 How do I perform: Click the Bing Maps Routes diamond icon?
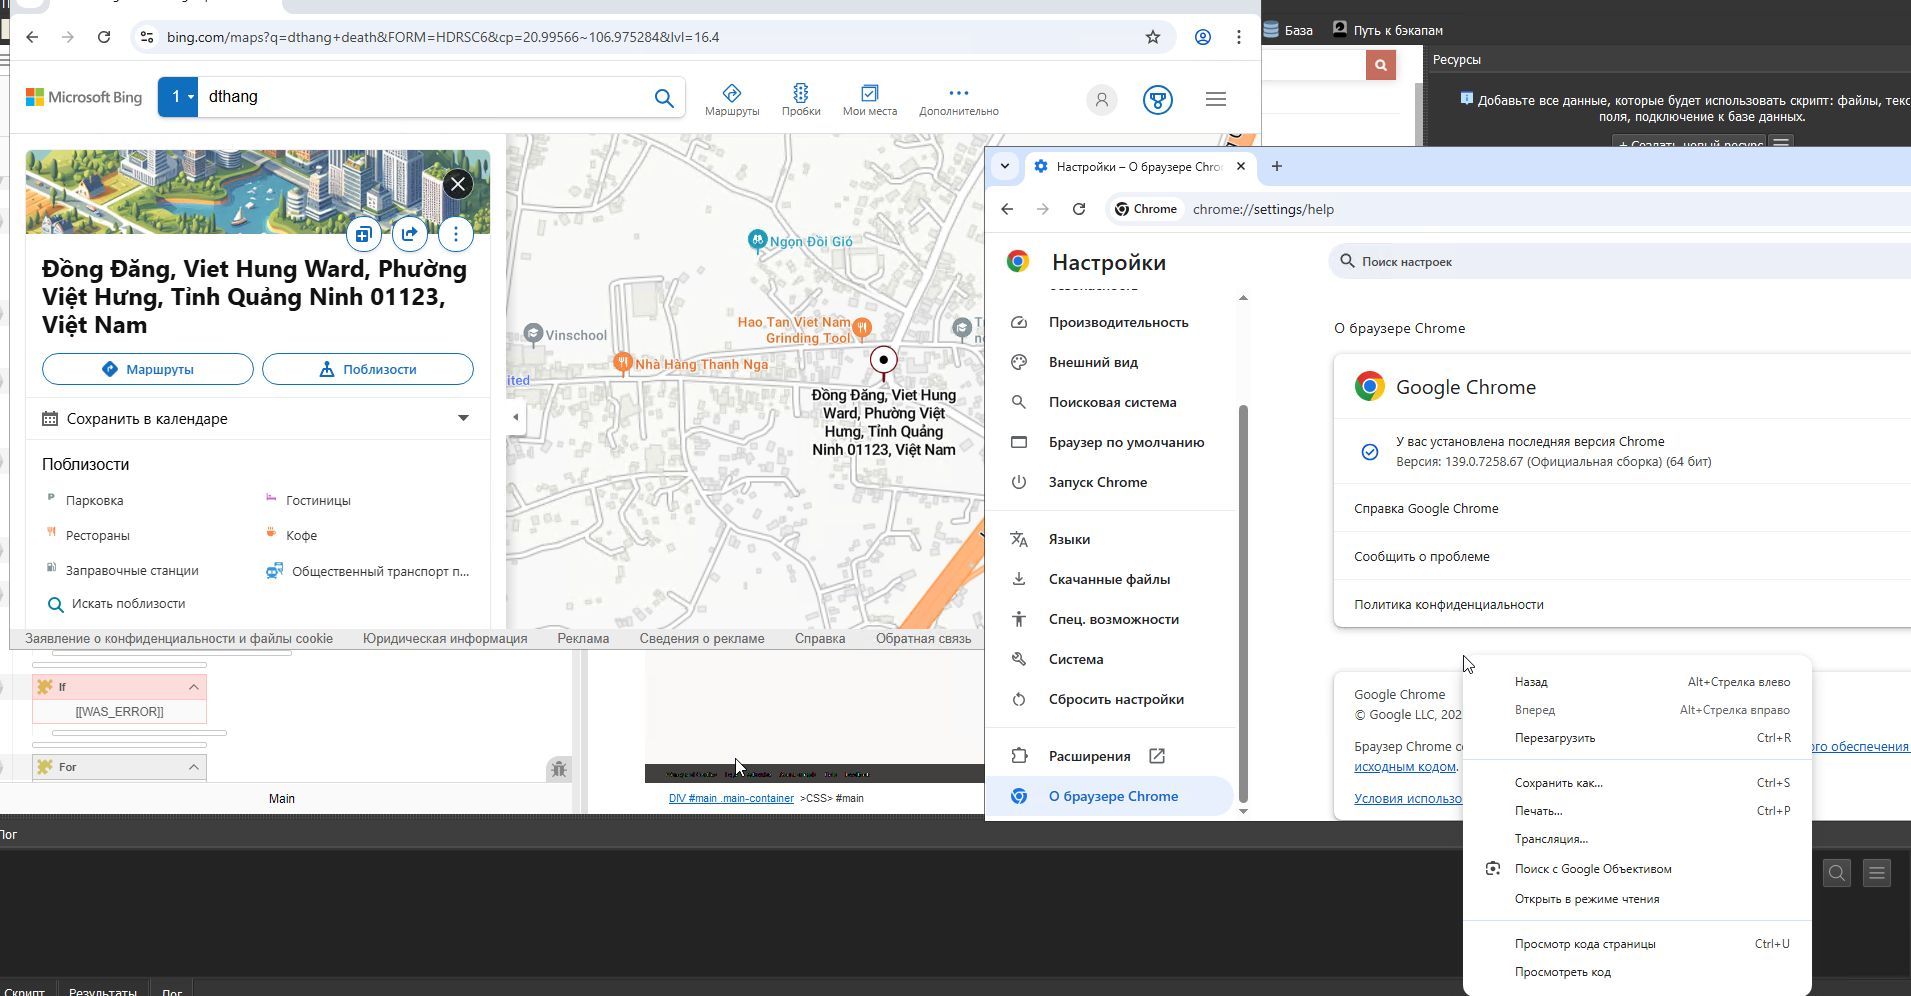tap(731, 94)
